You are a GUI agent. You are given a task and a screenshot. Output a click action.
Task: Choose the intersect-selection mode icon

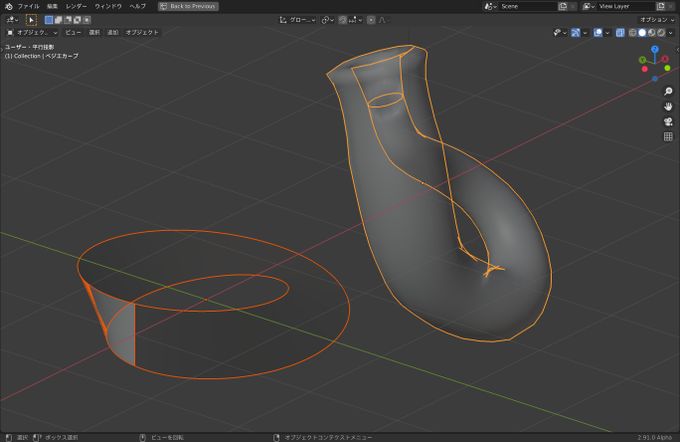pyautogui.click(x=87, y=20)
